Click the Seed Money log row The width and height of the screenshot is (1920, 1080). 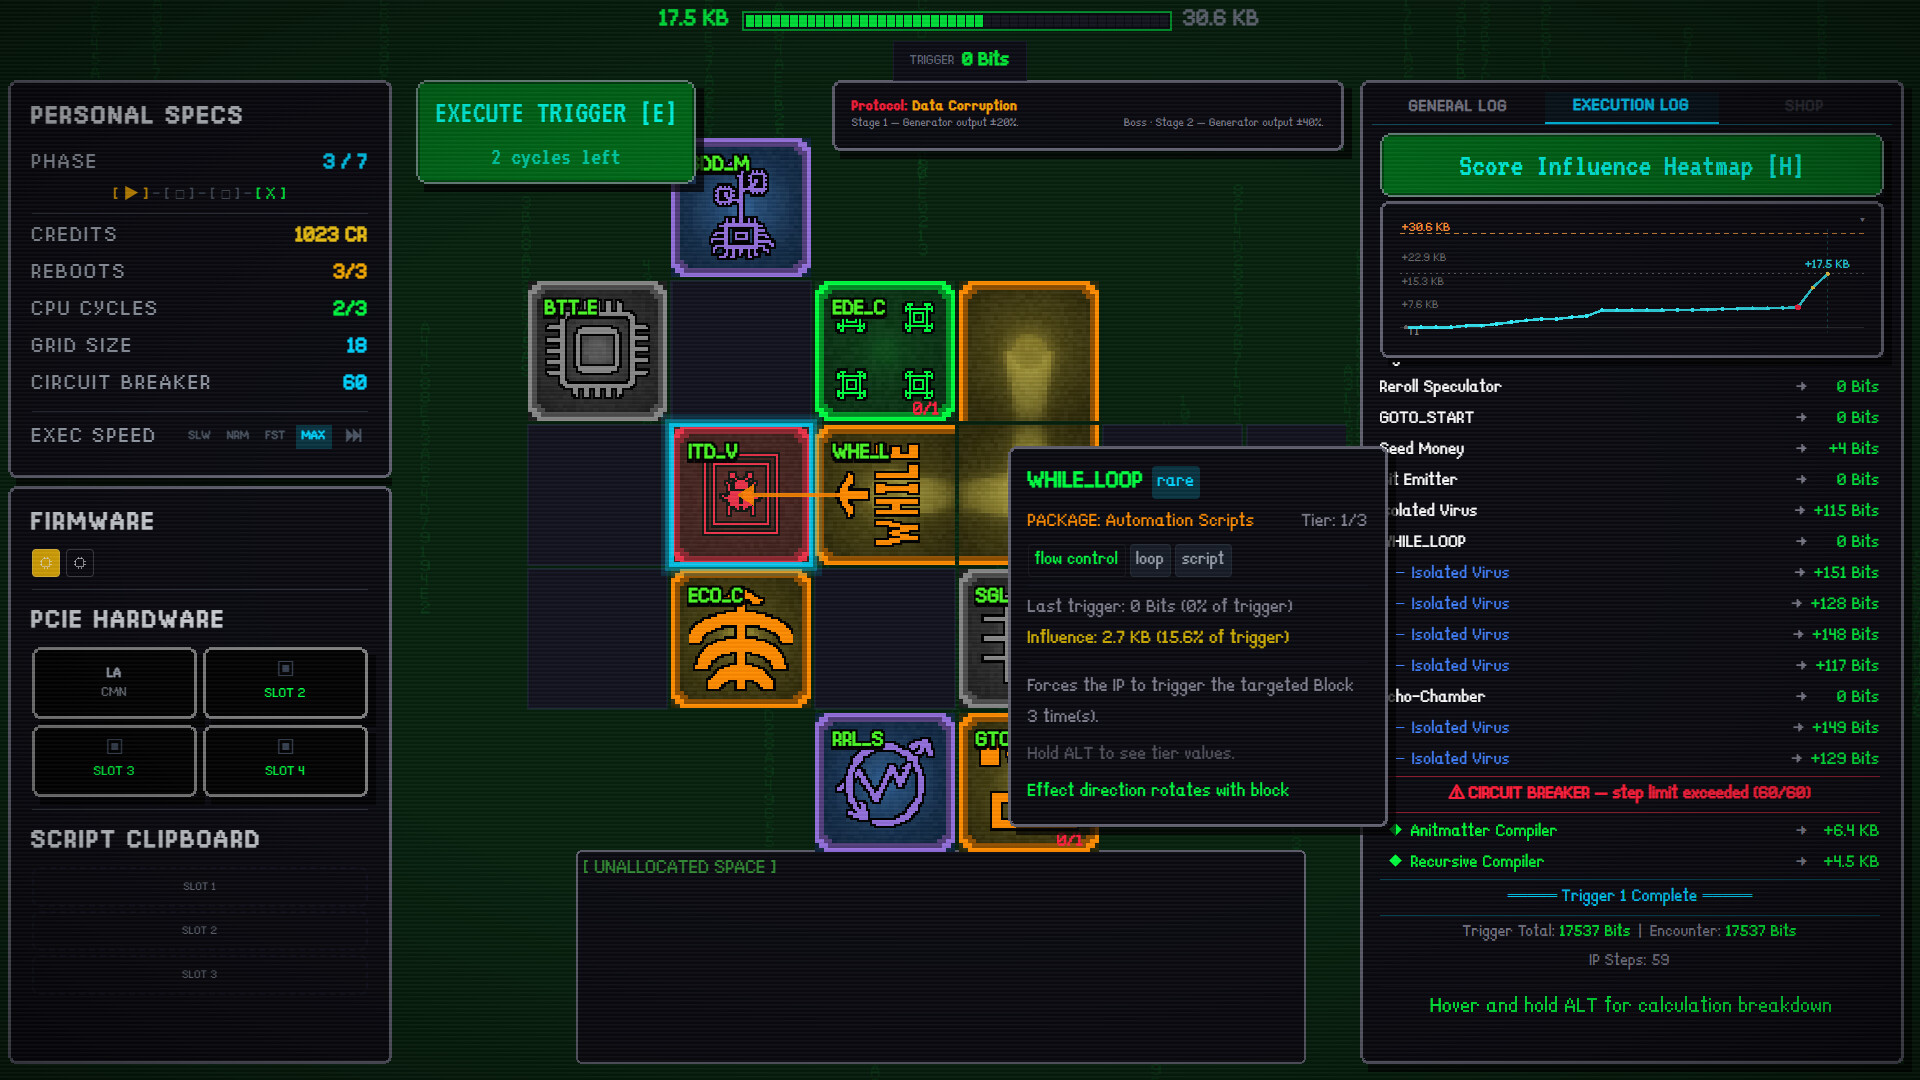pos(1630,448)
